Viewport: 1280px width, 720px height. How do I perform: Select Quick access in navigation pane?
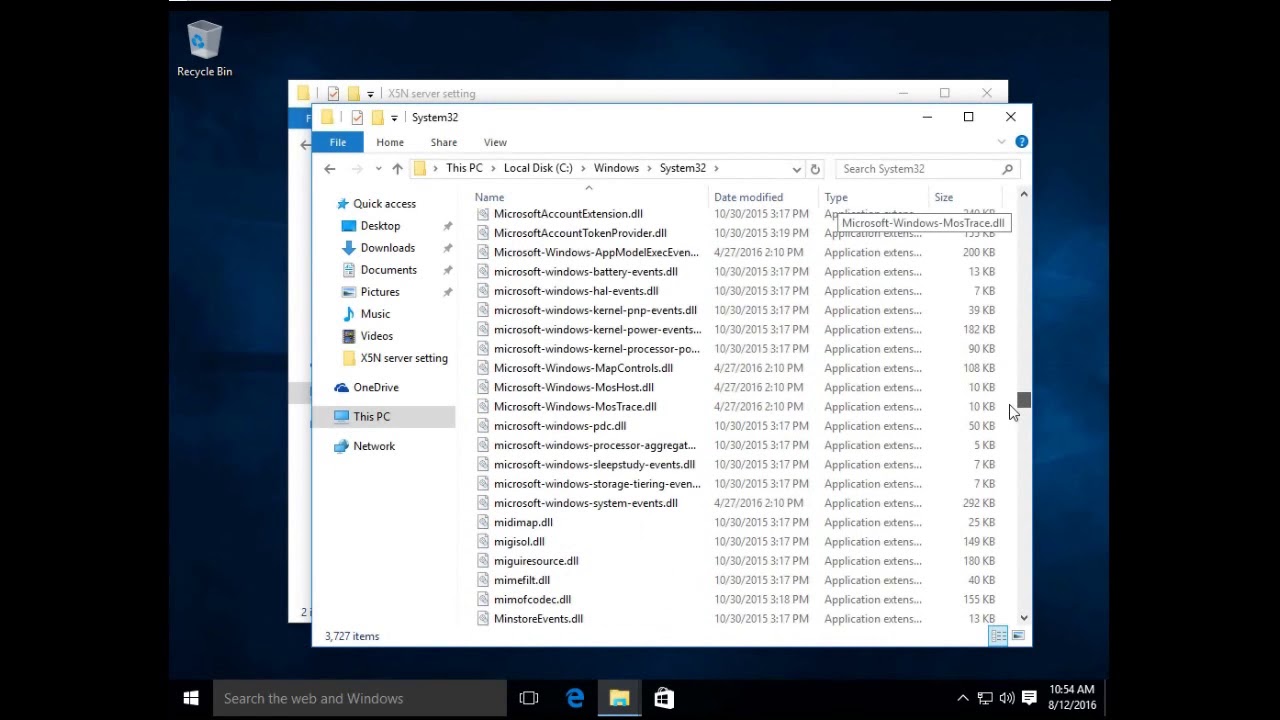384,204
